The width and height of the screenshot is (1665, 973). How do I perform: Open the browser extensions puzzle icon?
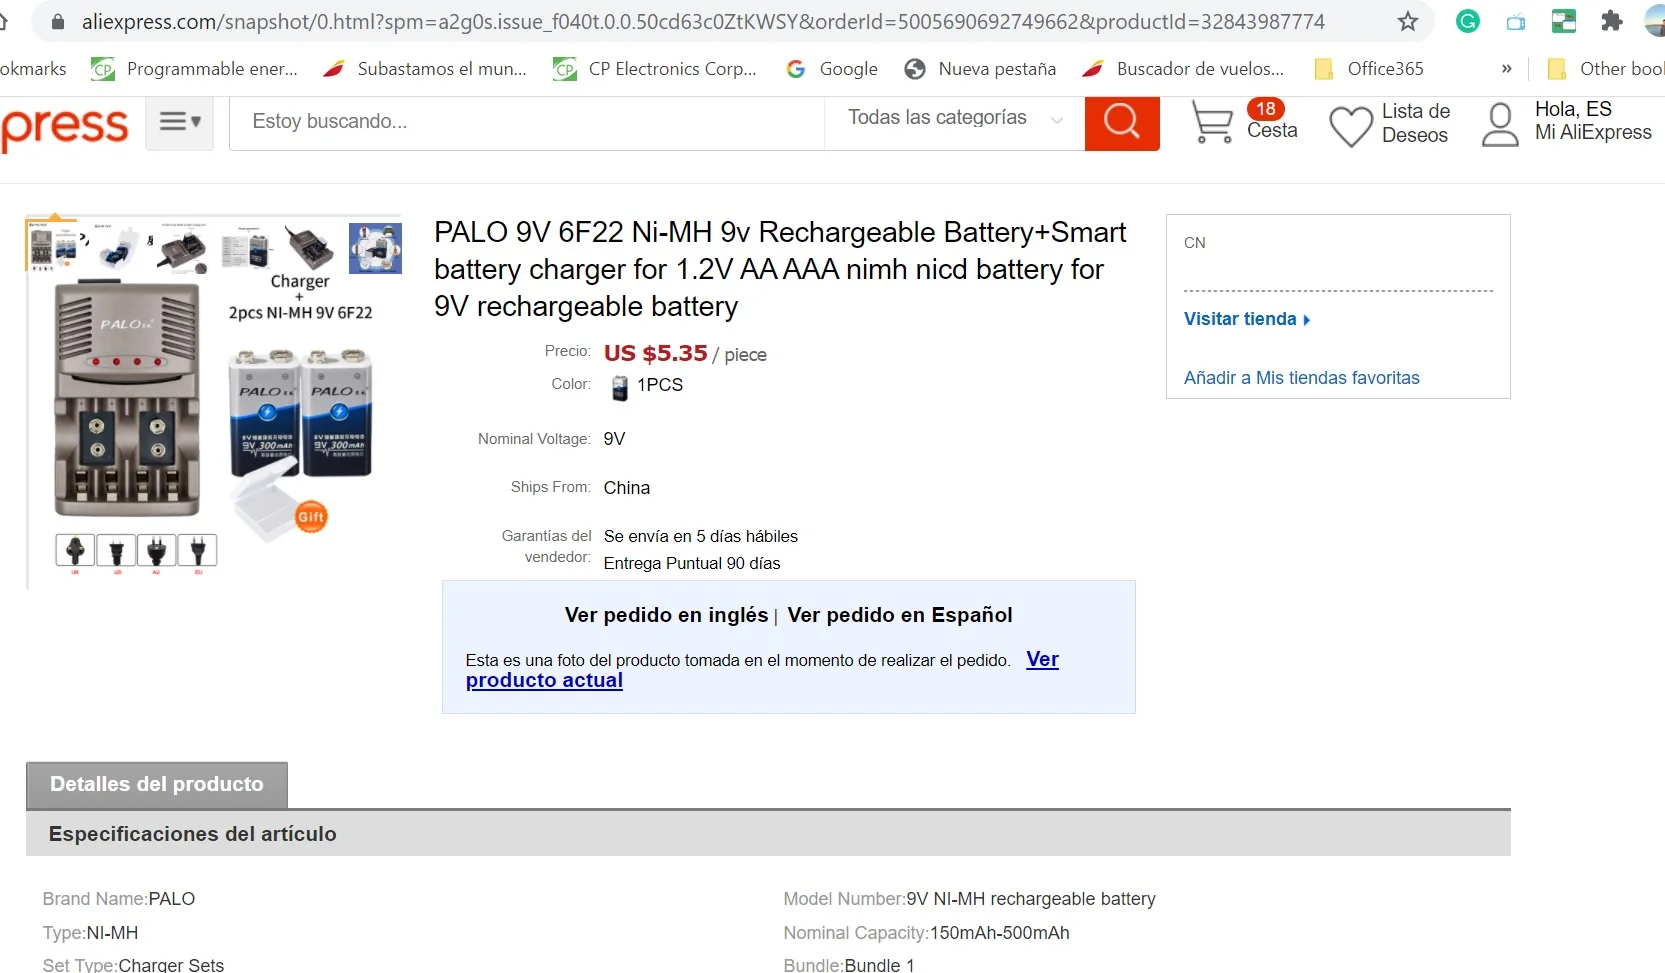[x=1611, y=21]
